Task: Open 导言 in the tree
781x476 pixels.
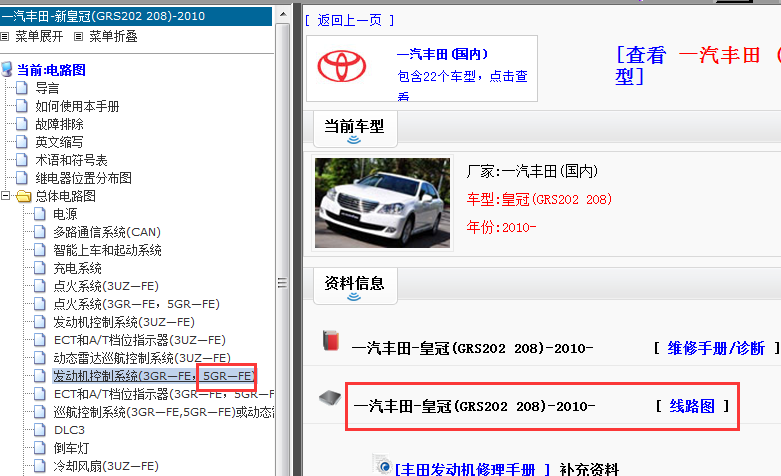Action: point(47,88)
